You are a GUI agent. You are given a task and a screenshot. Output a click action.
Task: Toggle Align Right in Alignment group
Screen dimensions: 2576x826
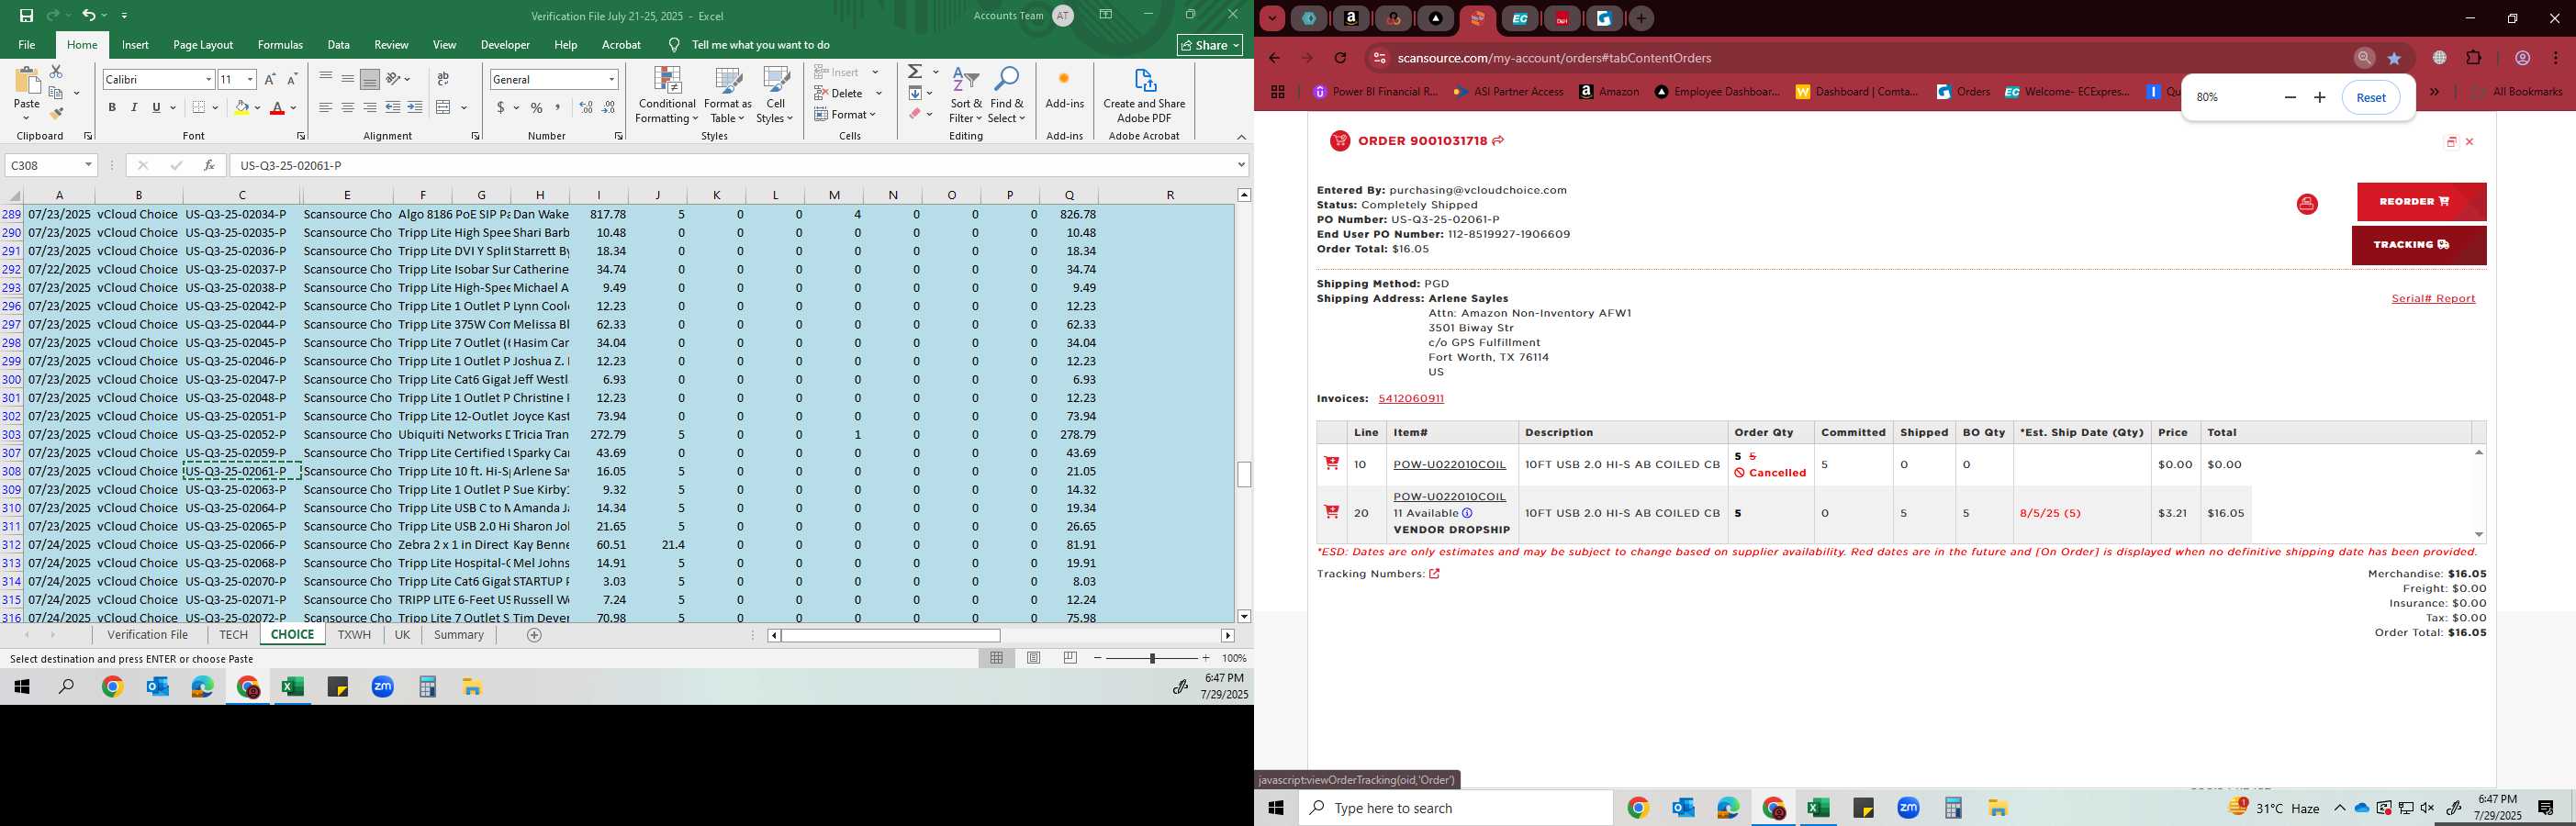(370, 107)
